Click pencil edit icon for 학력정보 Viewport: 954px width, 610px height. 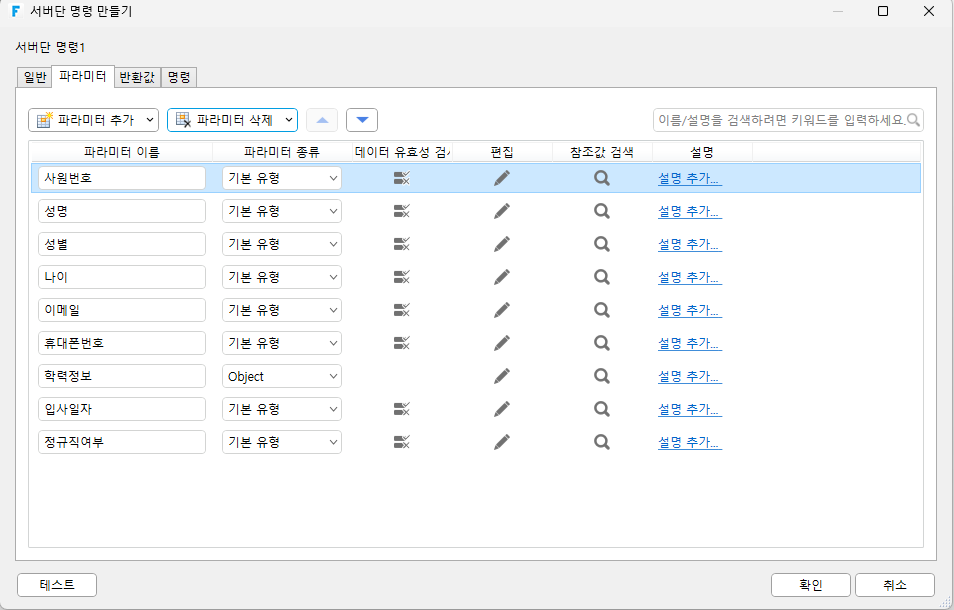(502, 376)
